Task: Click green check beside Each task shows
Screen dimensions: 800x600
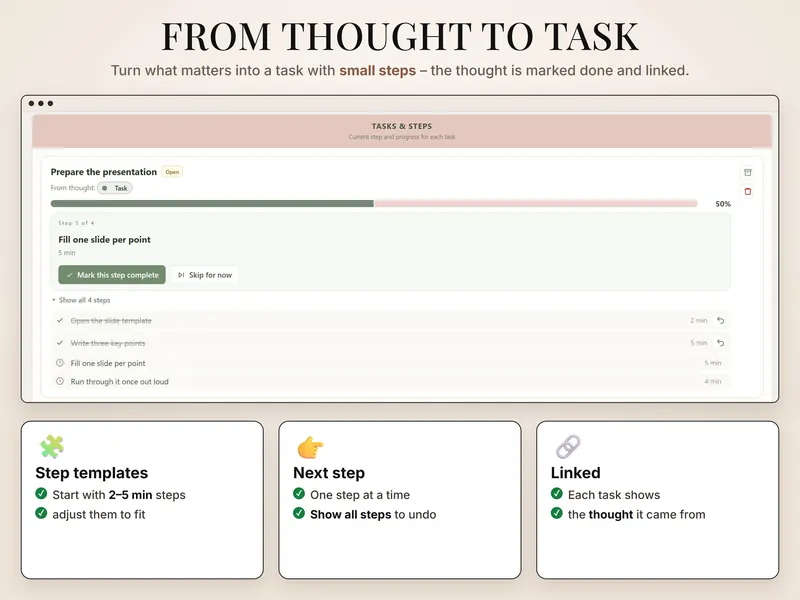Action: coord(557,493)
